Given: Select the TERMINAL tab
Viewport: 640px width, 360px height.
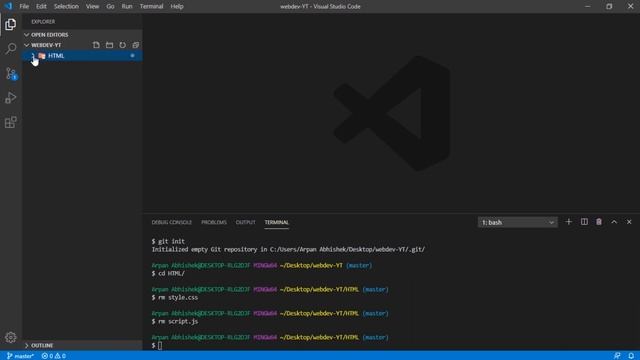Looking at the screenshot, I should 276,222.
